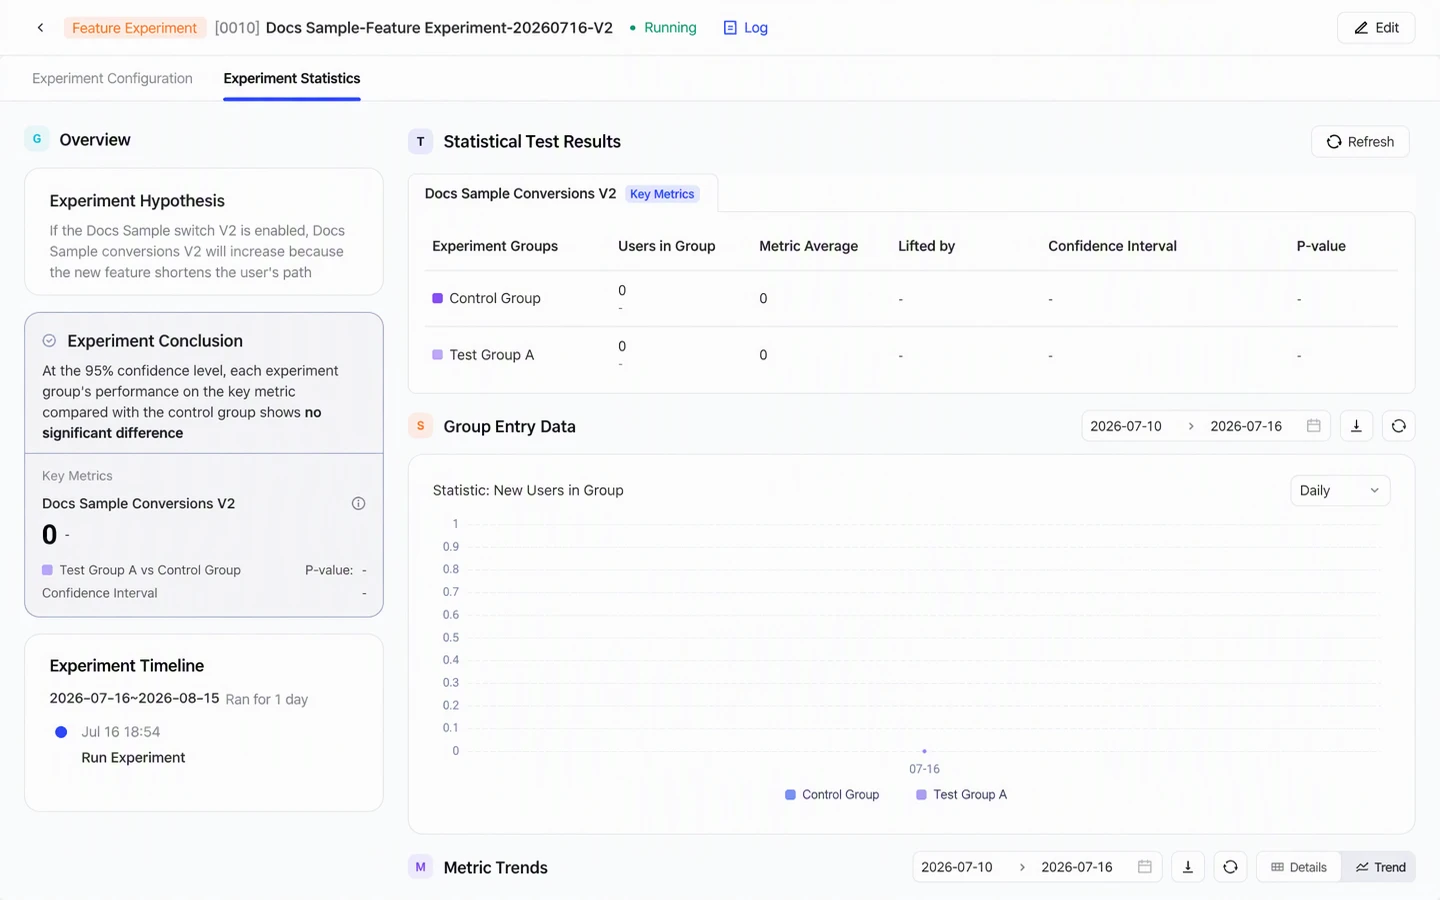Reload the Group Entry Data chart
1440x900 pixels.
1399,426
